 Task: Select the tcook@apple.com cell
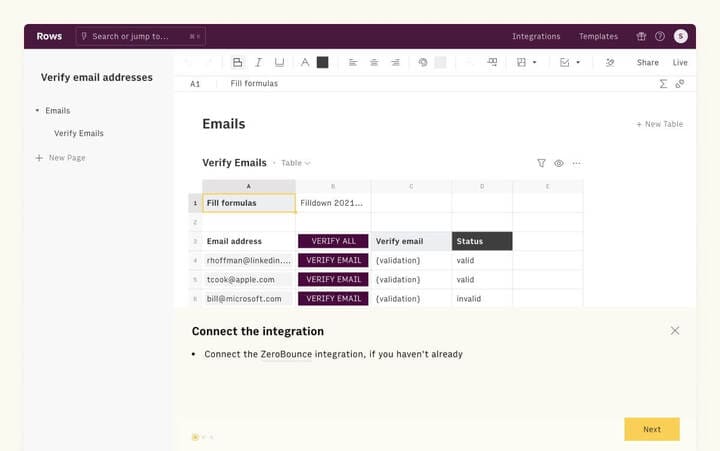248,279
